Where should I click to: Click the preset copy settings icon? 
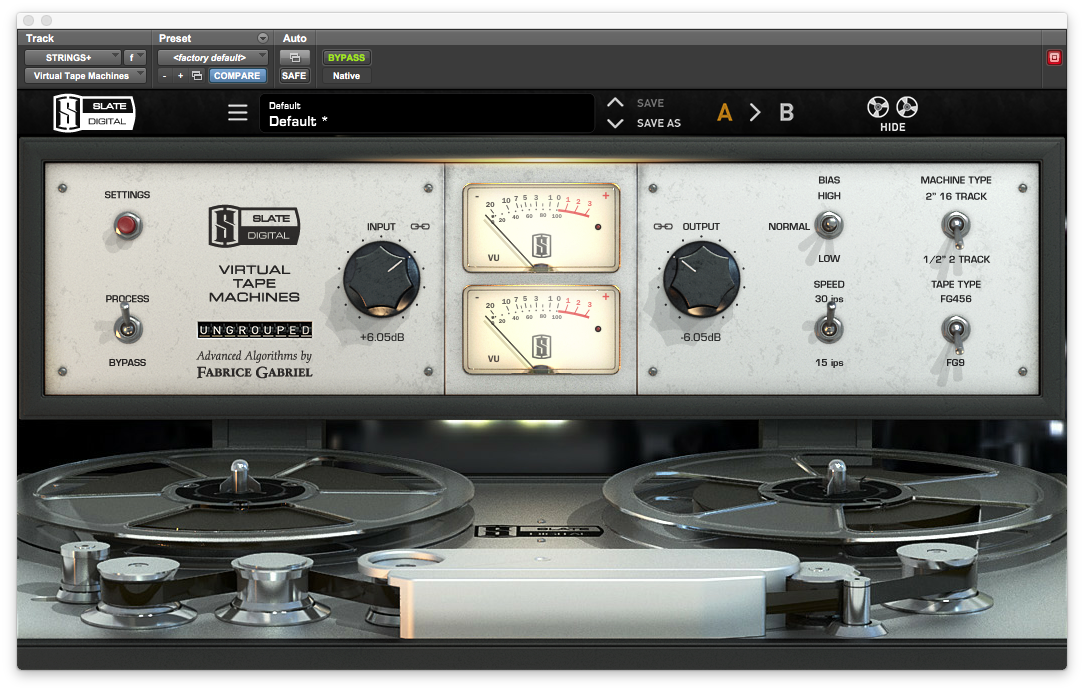(x=197, y=75)
